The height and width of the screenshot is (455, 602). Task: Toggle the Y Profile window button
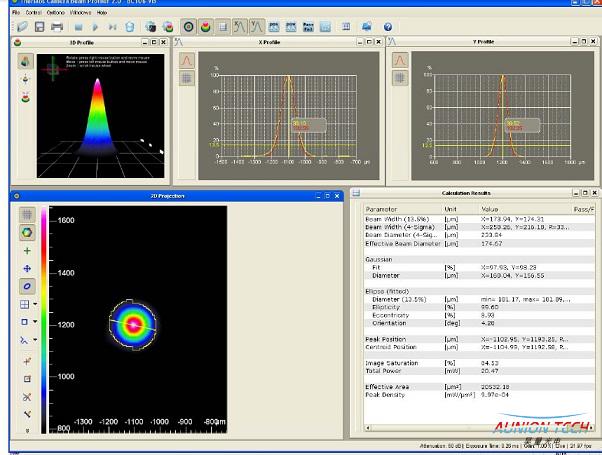tap(257, 26)
